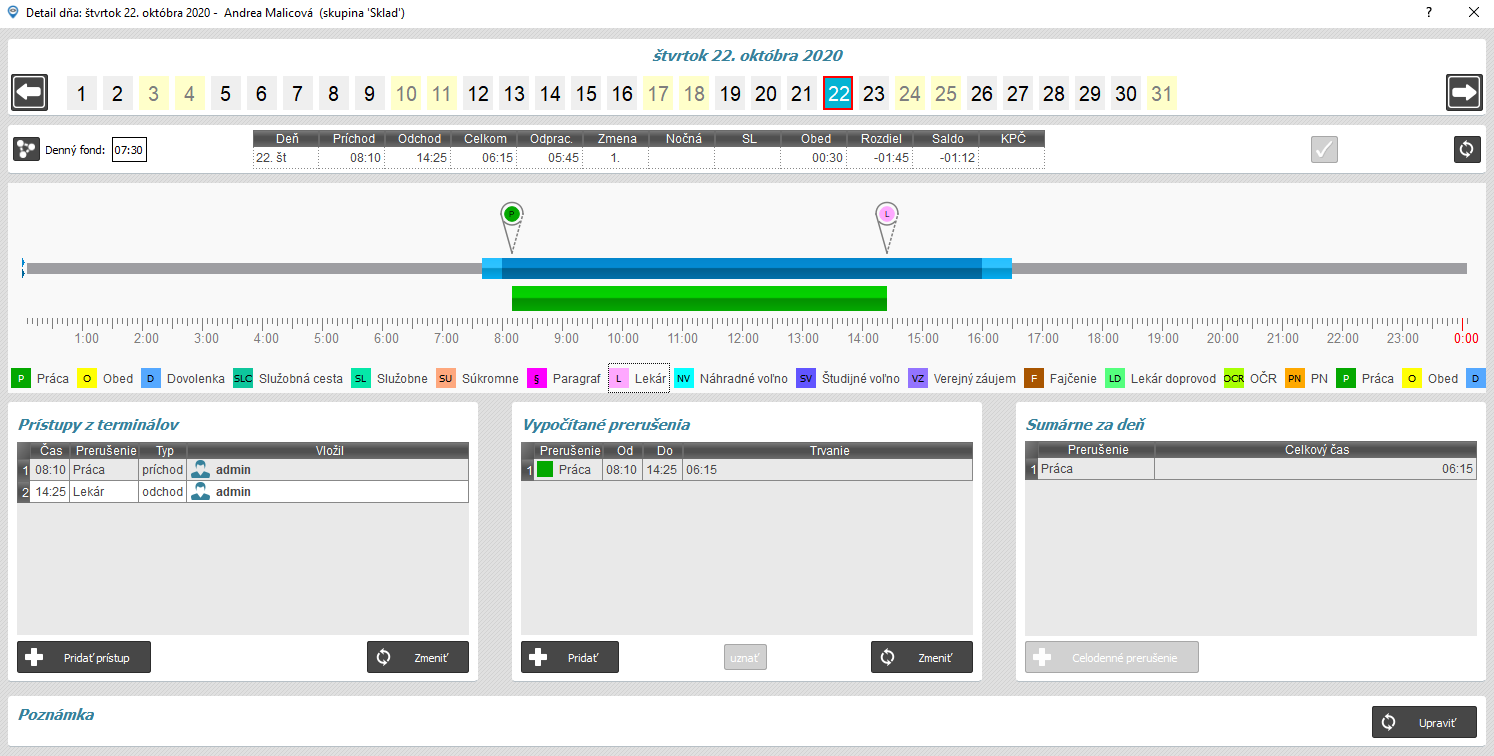Click the Rozdiel -01:45 cell
This screenshot has height=756, width=1494.
click(x=879, y=158)
